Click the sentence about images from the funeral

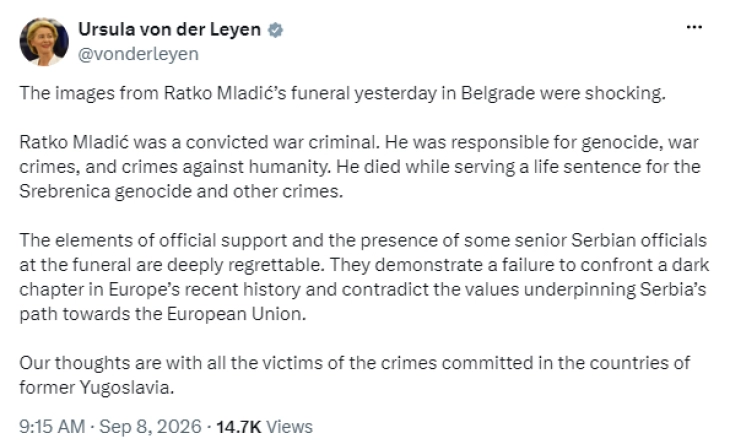pos(342,93)
